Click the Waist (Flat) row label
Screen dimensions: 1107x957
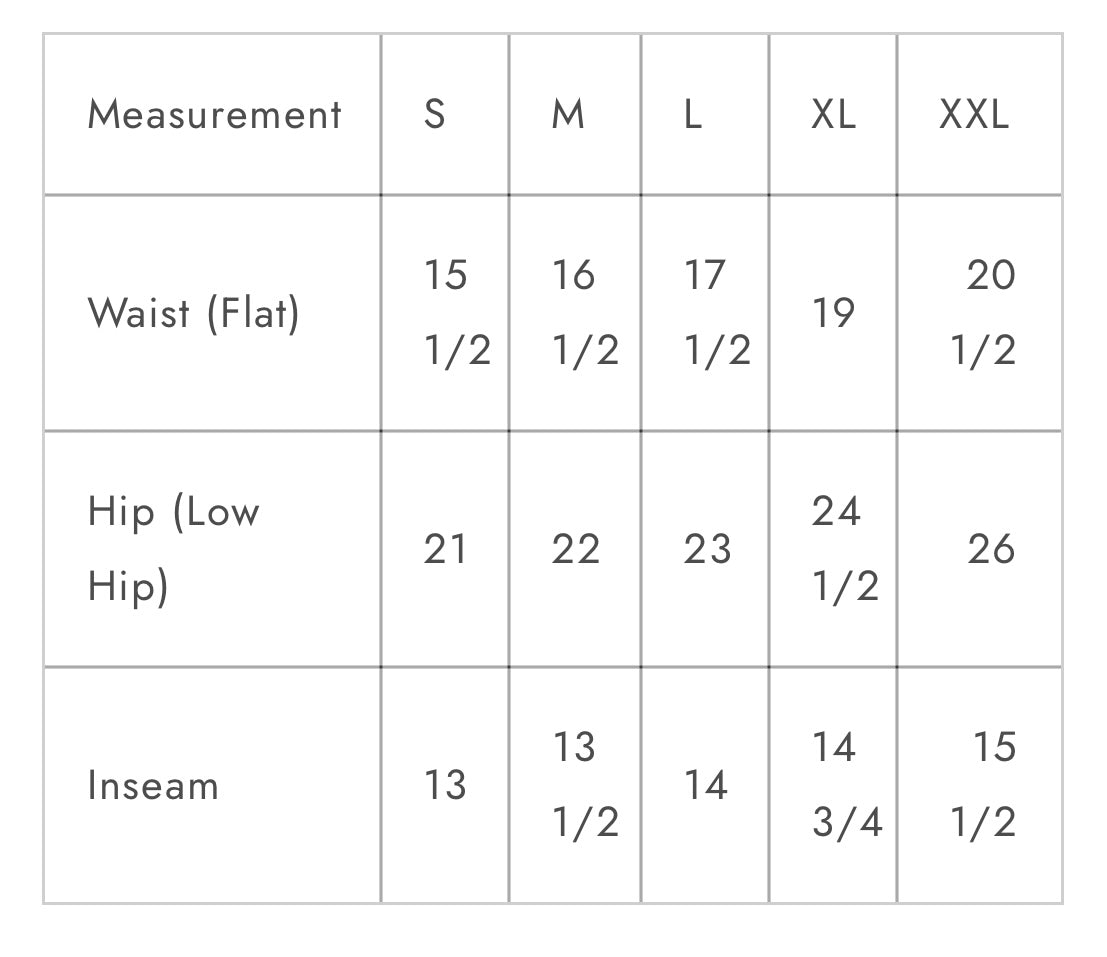[x=193, y=313]
